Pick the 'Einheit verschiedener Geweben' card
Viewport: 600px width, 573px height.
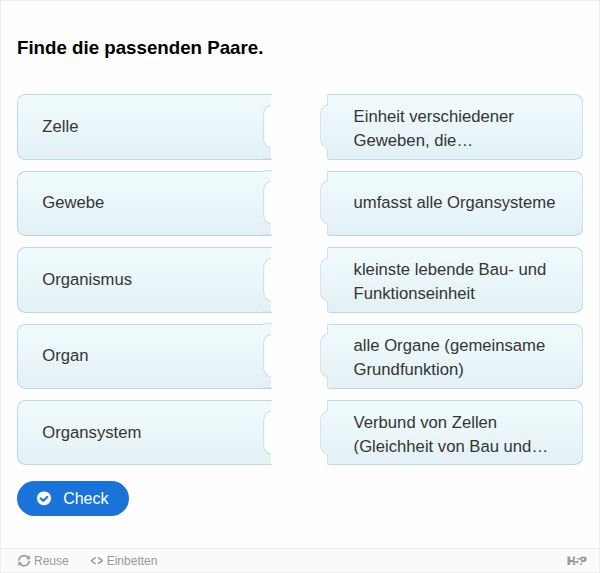[x=452, y=127]
